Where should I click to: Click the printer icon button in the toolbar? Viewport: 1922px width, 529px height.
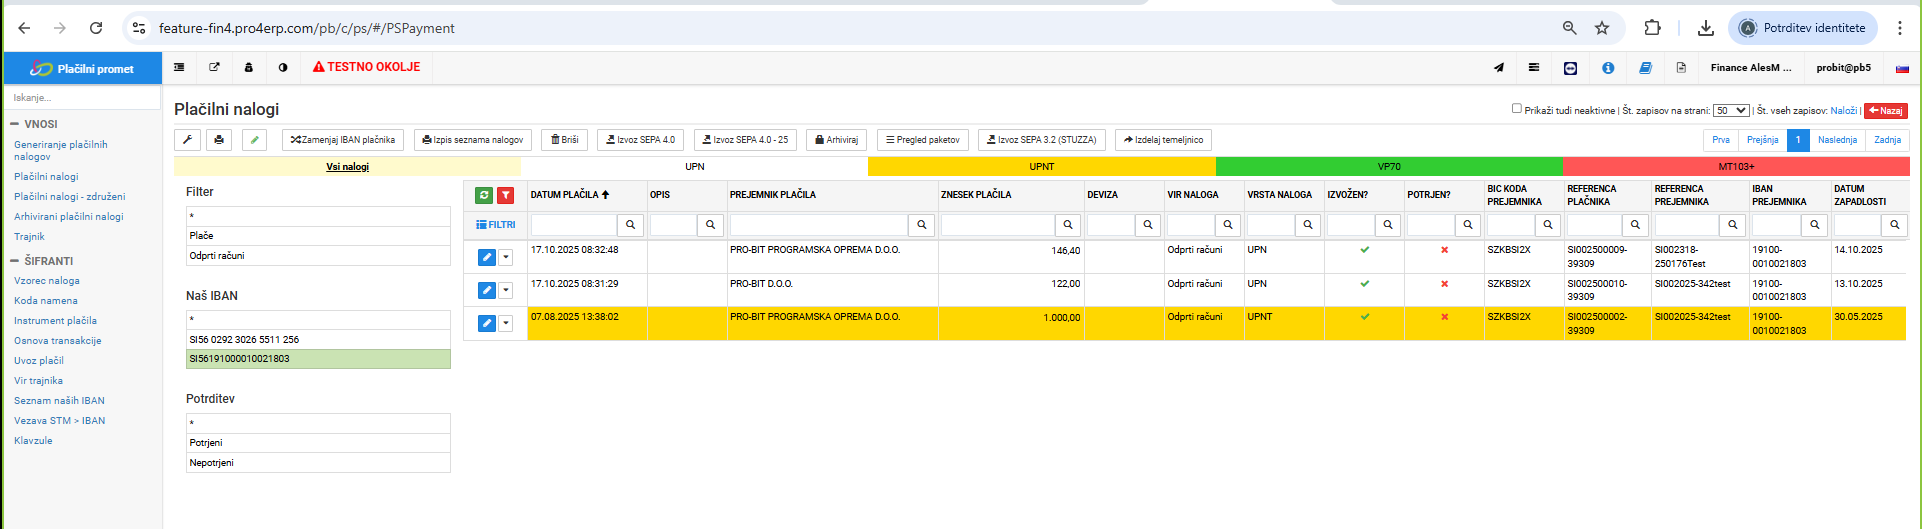point(219,140)
